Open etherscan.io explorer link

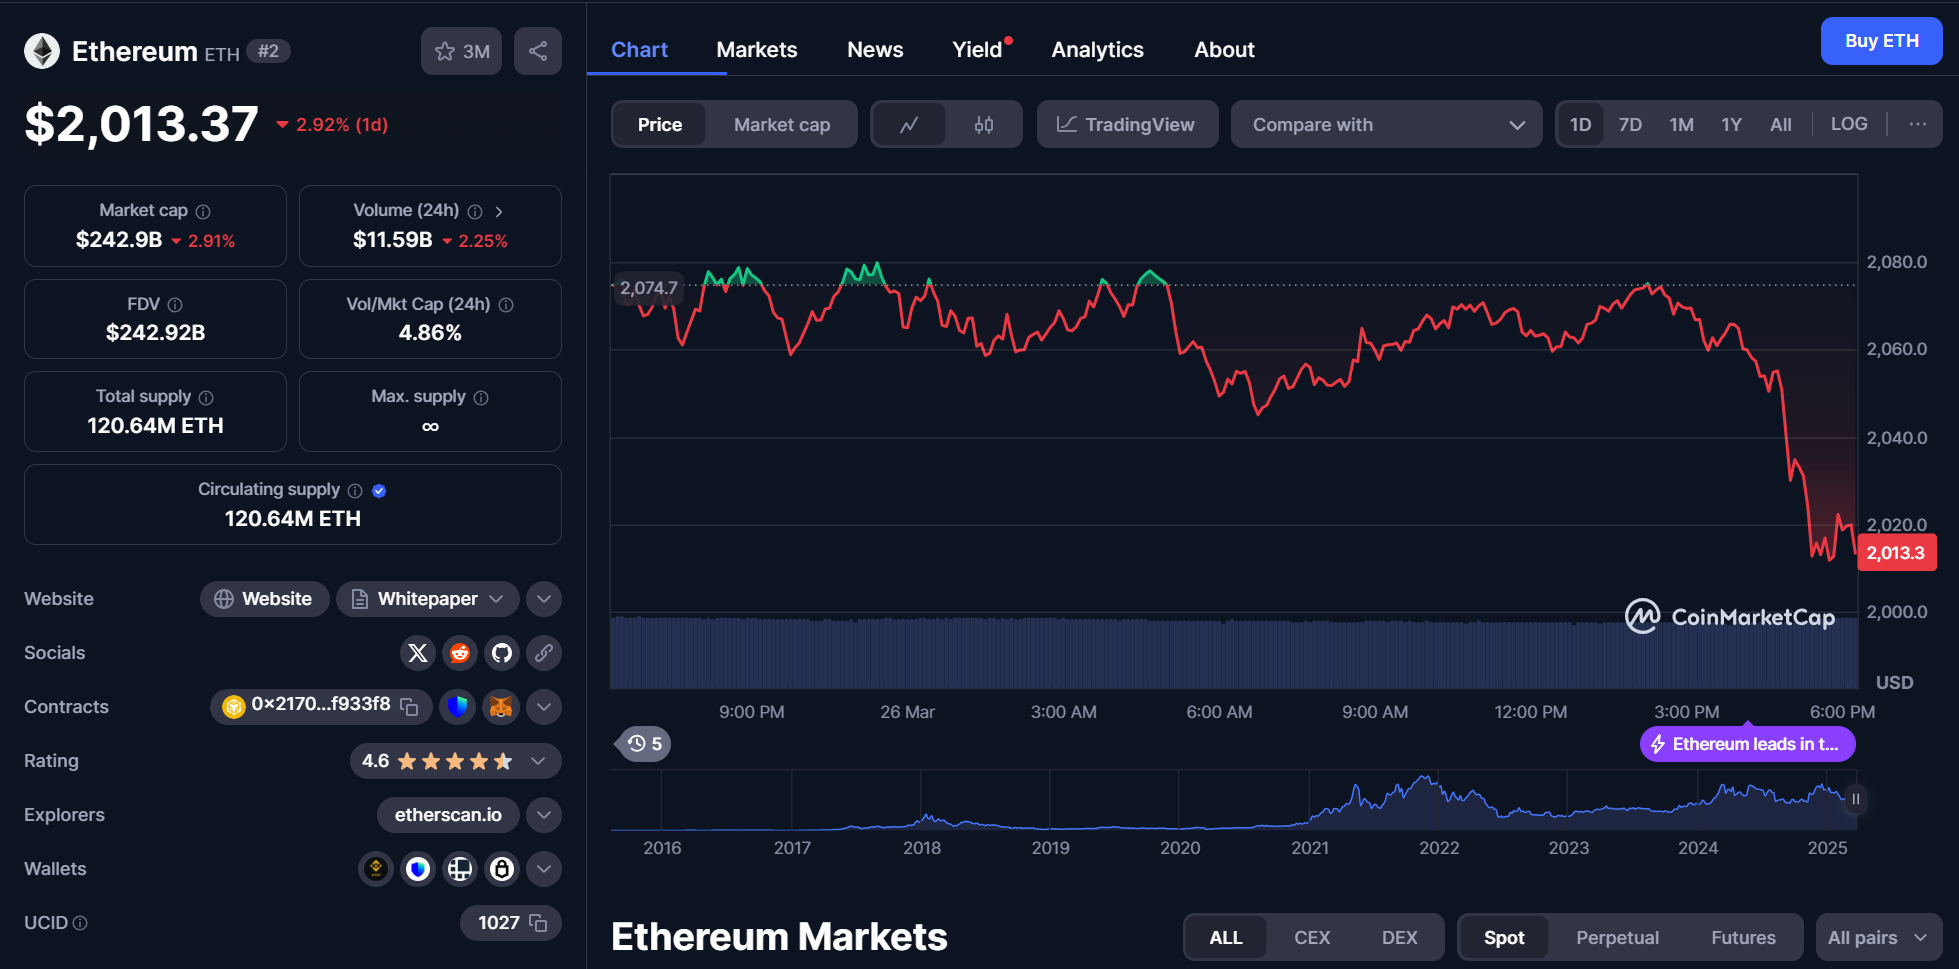point(447,814)
